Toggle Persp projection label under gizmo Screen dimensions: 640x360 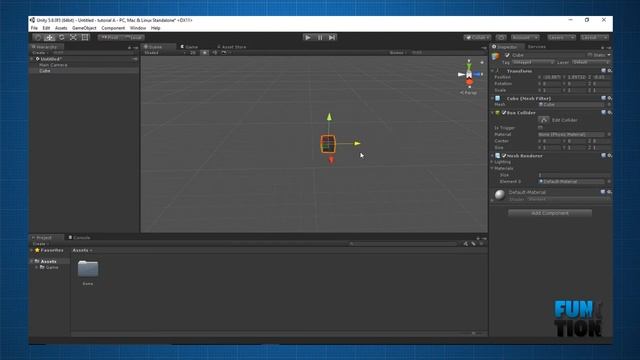469,93
